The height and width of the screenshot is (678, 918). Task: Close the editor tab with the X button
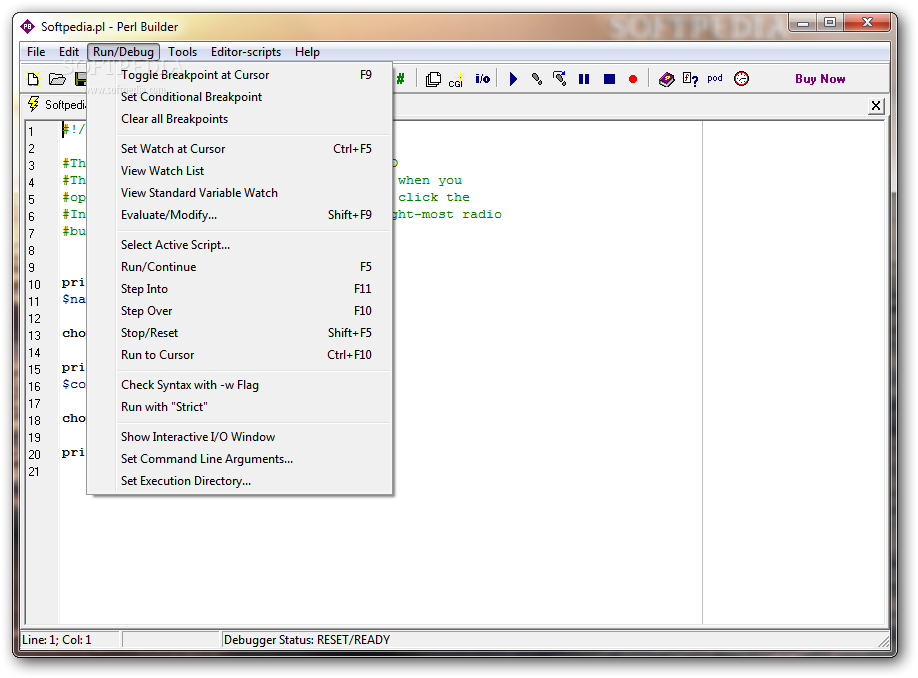click(x=875, y=105)
